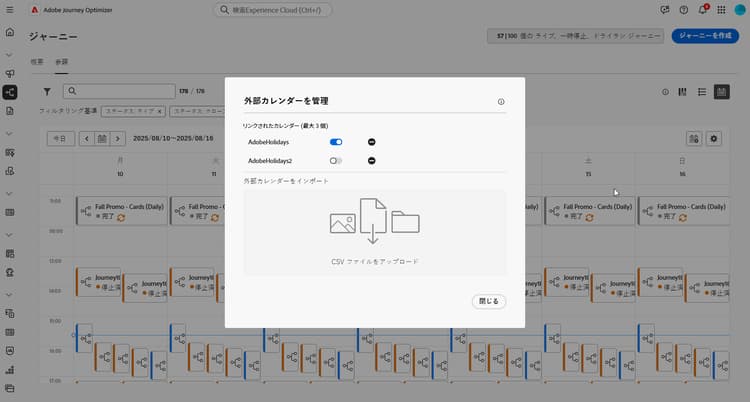Open Campaigns megaphone icon in sidebar
The width and height of the screenshot is (750, 402).
[x=10, y=73]
